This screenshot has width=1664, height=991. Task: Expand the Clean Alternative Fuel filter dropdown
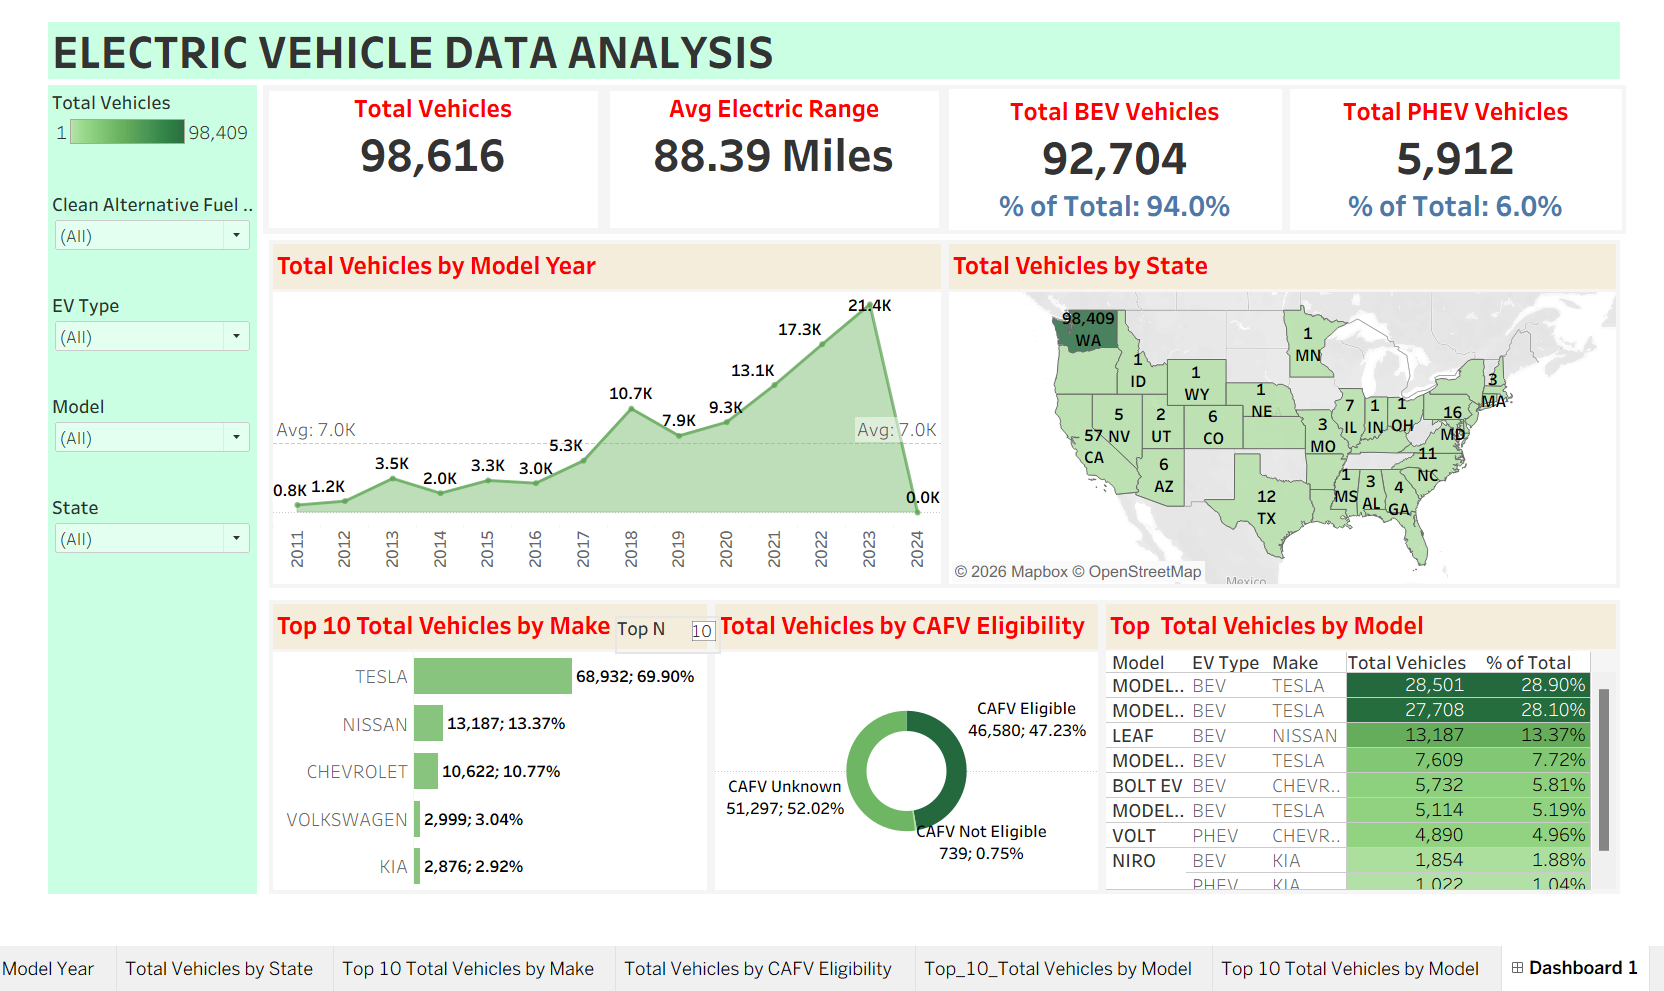236,236
